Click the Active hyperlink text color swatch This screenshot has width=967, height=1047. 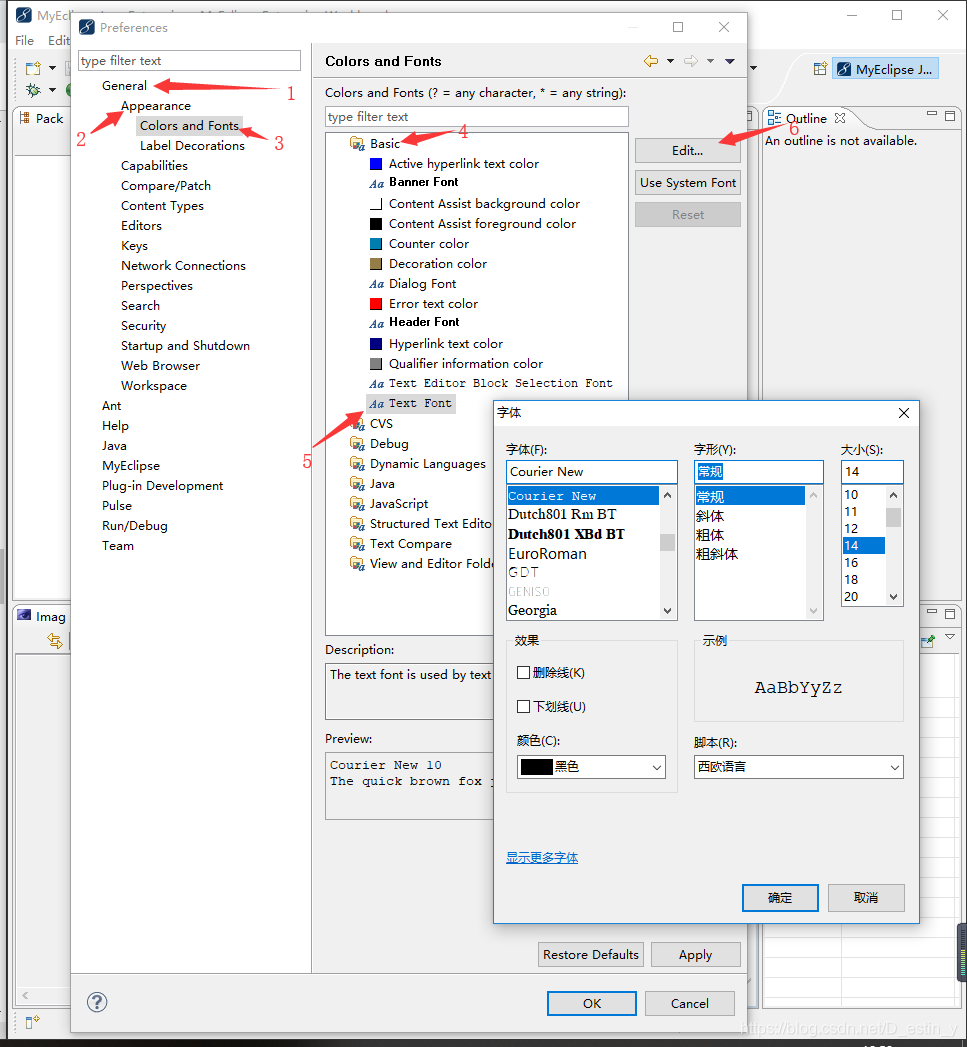[376, 164]
